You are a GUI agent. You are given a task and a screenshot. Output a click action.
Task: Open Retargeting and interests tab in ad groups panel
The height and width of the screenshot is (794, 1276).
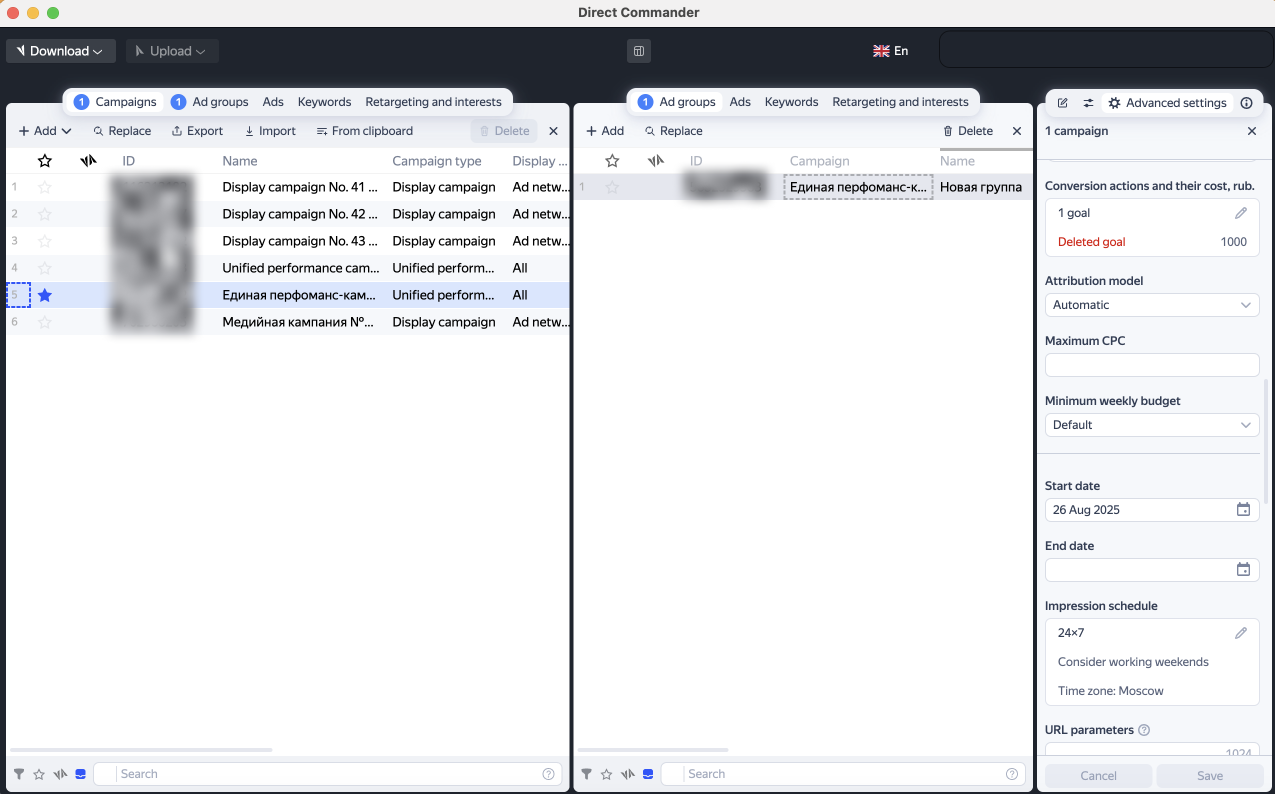coord(900,102)
